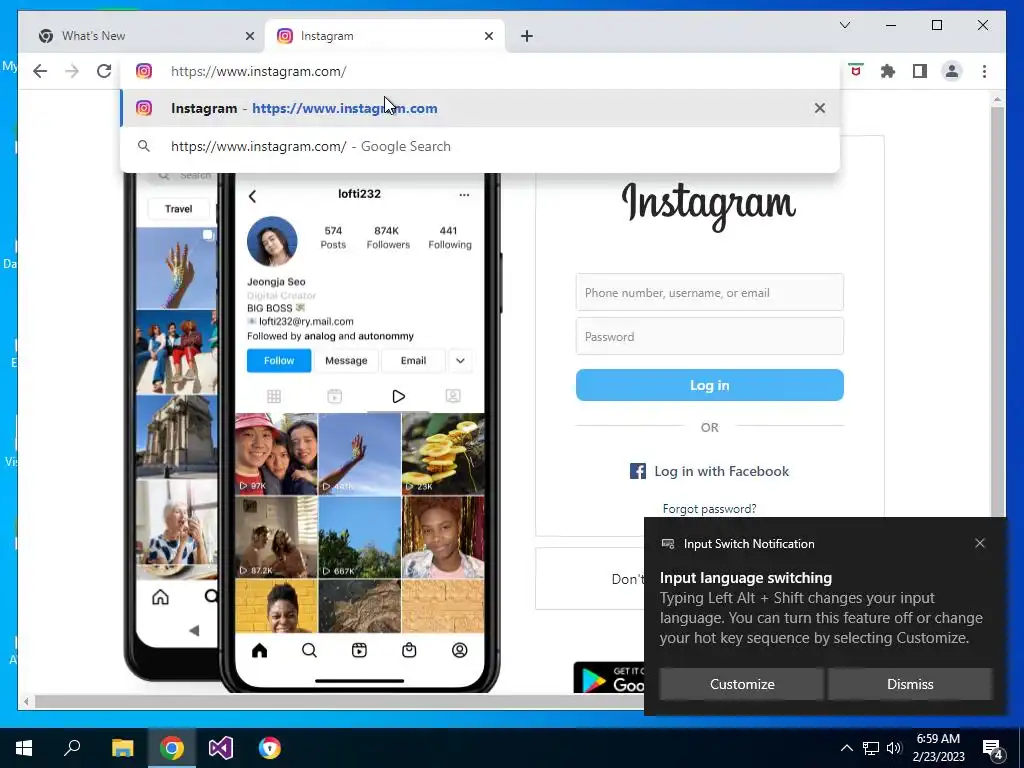Click the three-dot options in phone profile

tap(464, 195)
